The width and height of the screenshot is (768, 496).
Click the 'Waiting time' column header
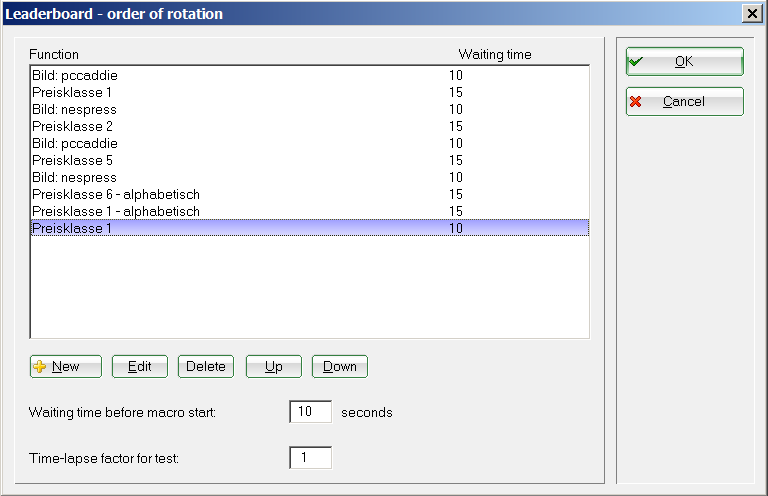(x=494, y=54)
